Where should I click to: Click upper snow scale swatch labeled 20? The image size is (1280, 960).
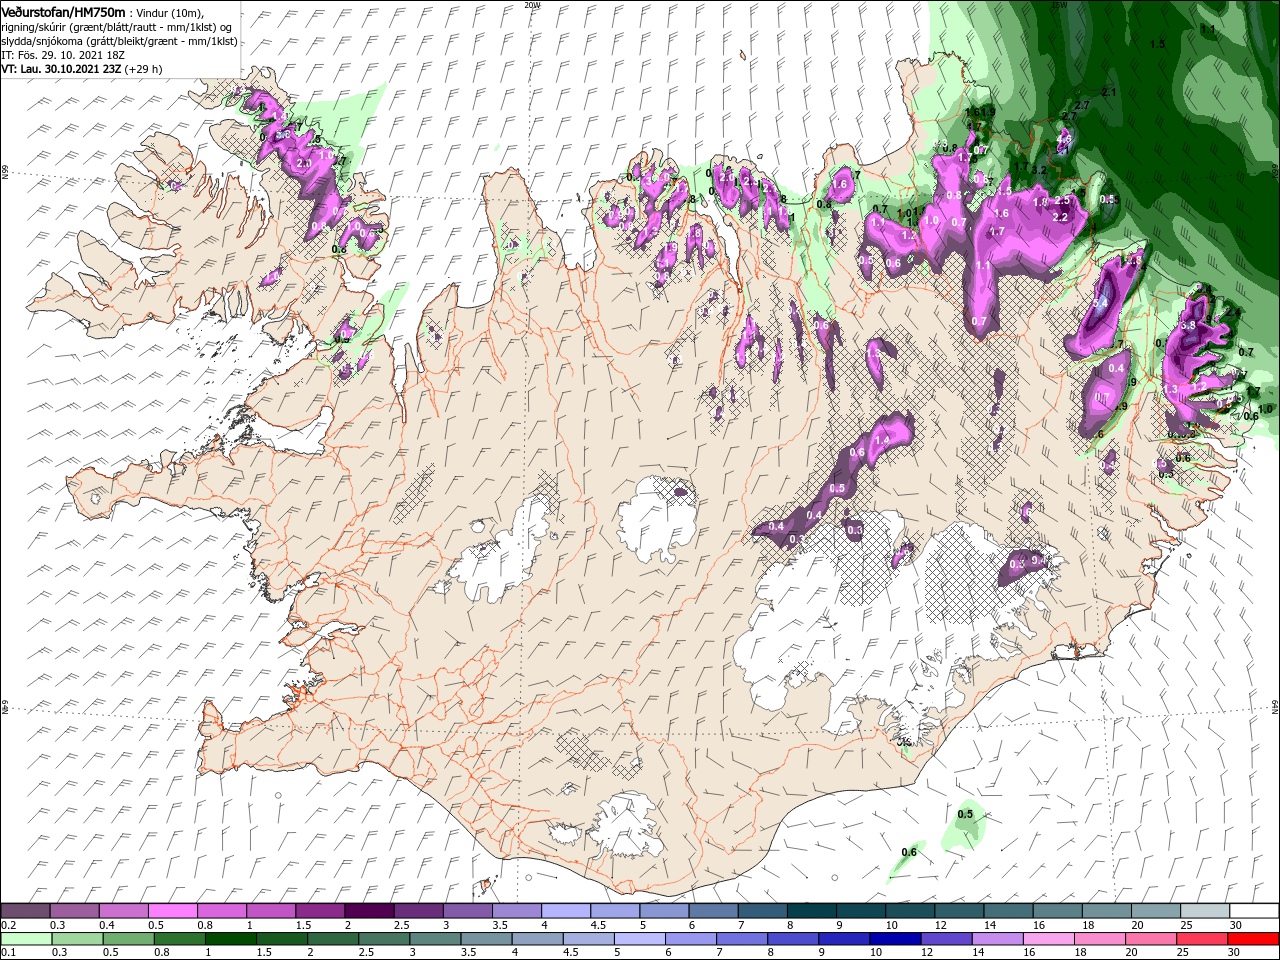tap(1155, 911)
